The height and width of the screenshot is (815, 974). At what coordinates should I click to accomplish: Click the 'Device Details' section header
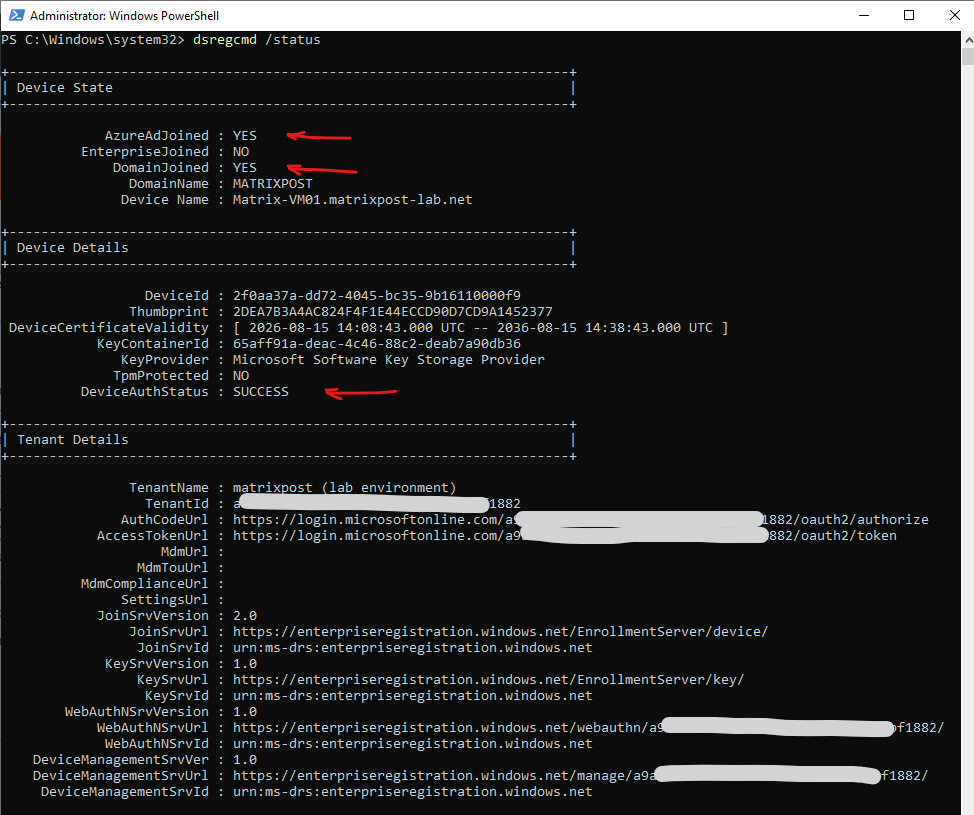pos(73,247)
